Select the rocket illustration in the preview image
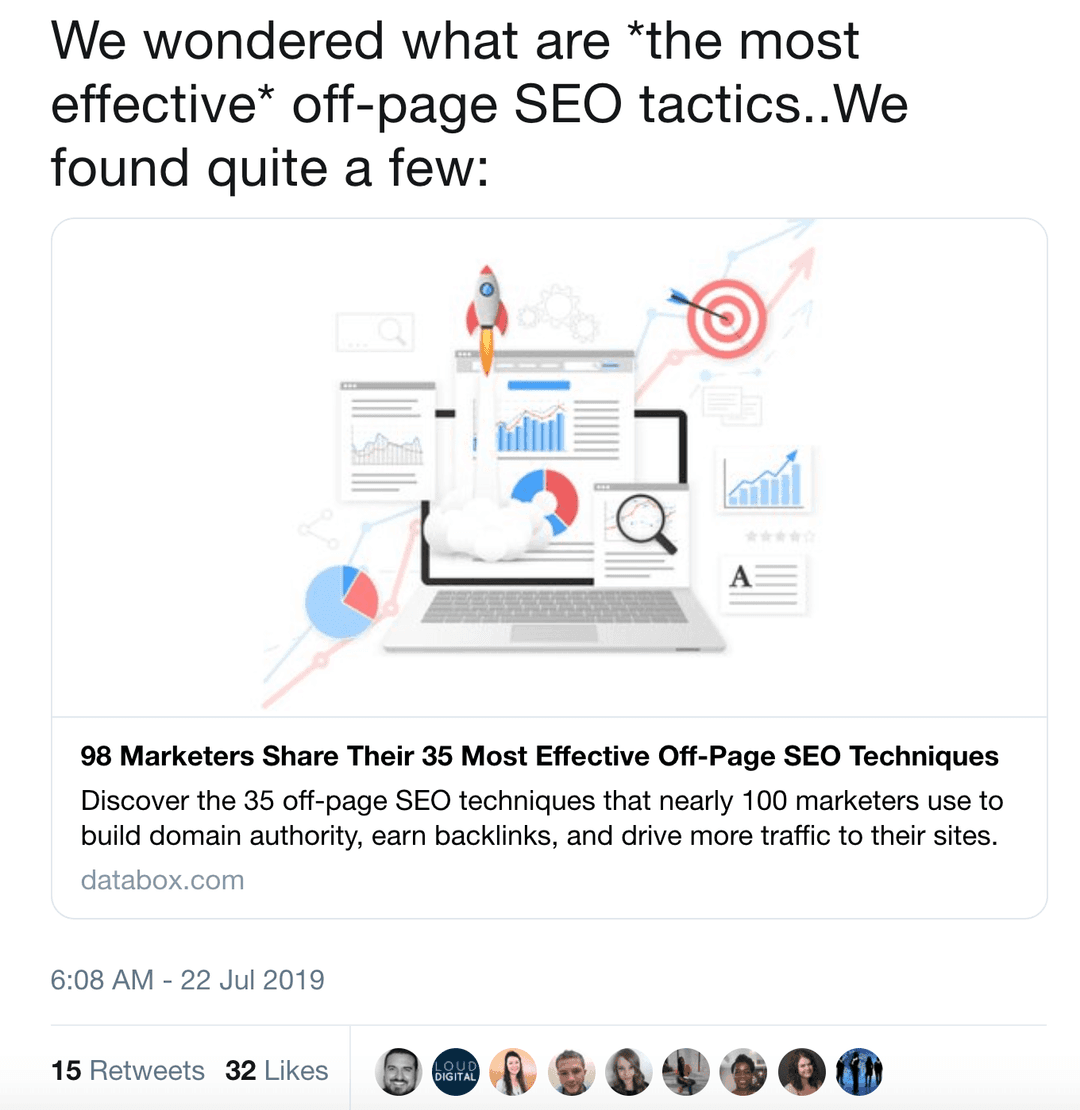Viewport: 1080px width, 1110px height. 485,300
